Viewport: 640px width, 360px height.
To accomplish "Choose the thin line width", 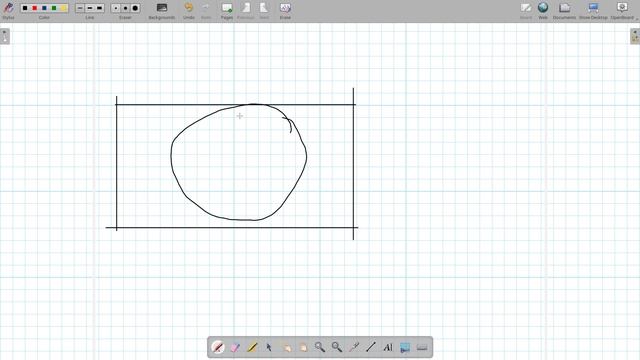I will (80, 8).
